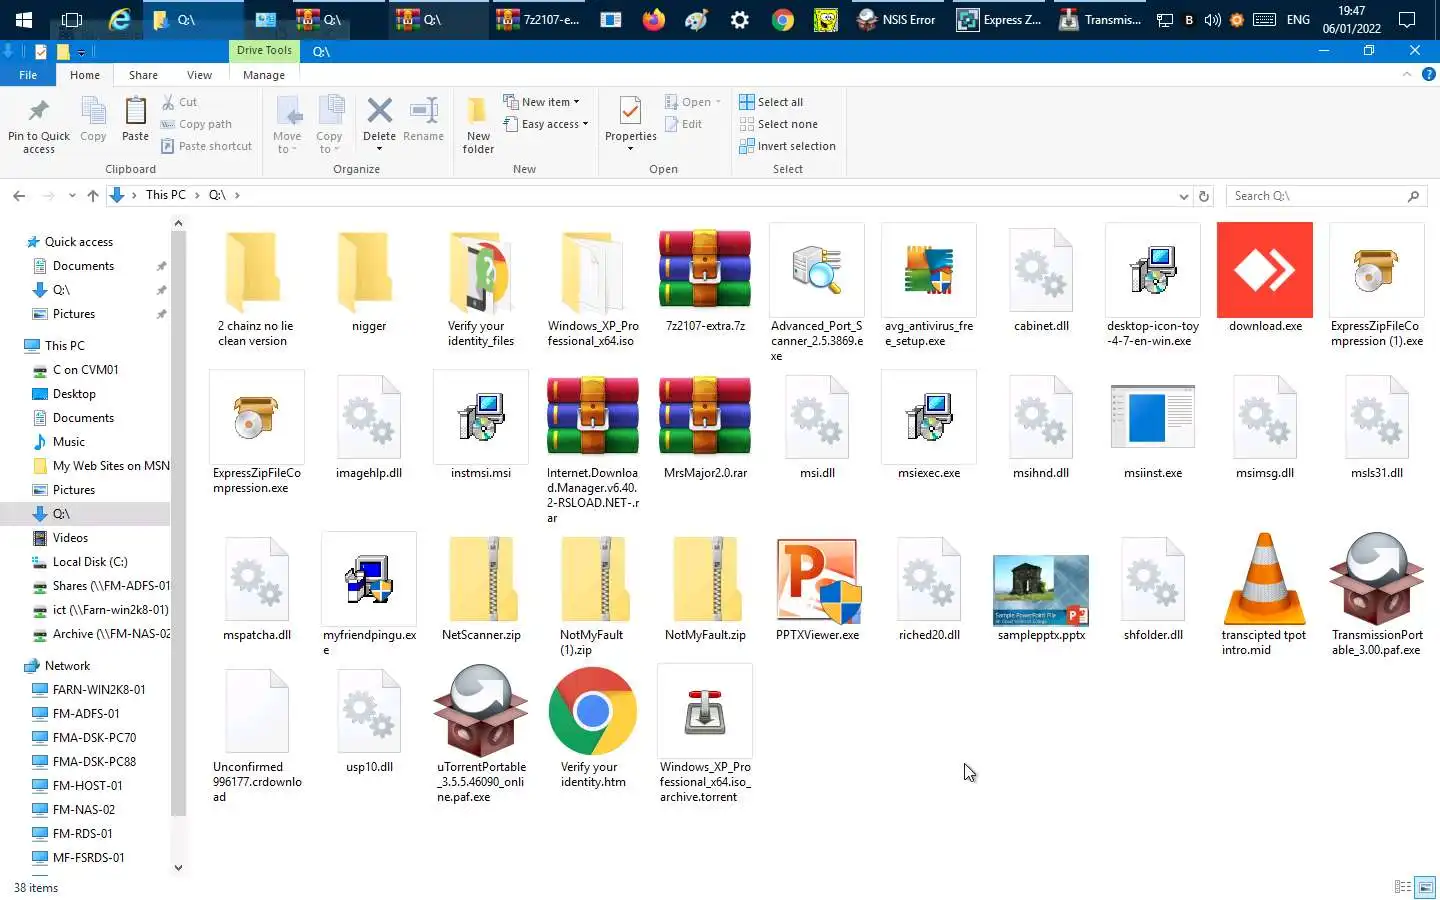Click Select all in the ribbon

click(x=771, y=102)
